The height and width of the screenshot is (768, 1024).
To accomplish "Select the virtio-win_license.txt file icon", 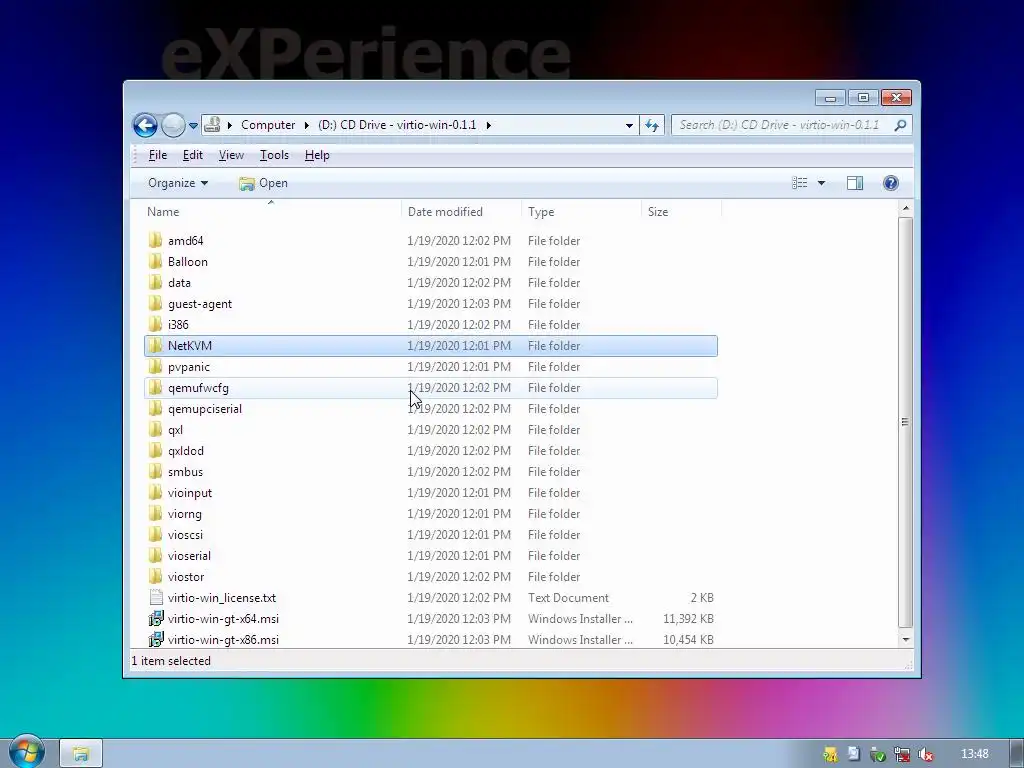I will tap(155, 598).
